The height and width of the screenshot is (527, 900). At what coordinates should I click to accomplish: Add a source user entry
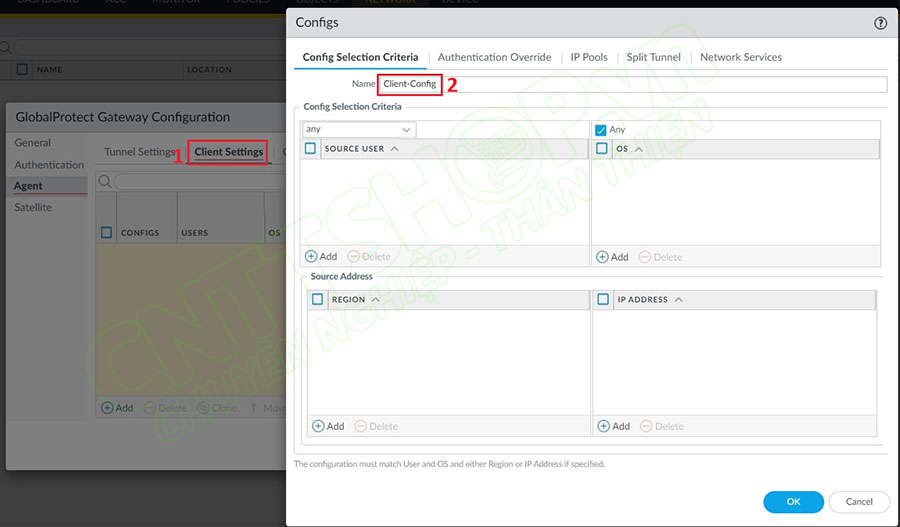pos(321,257)
